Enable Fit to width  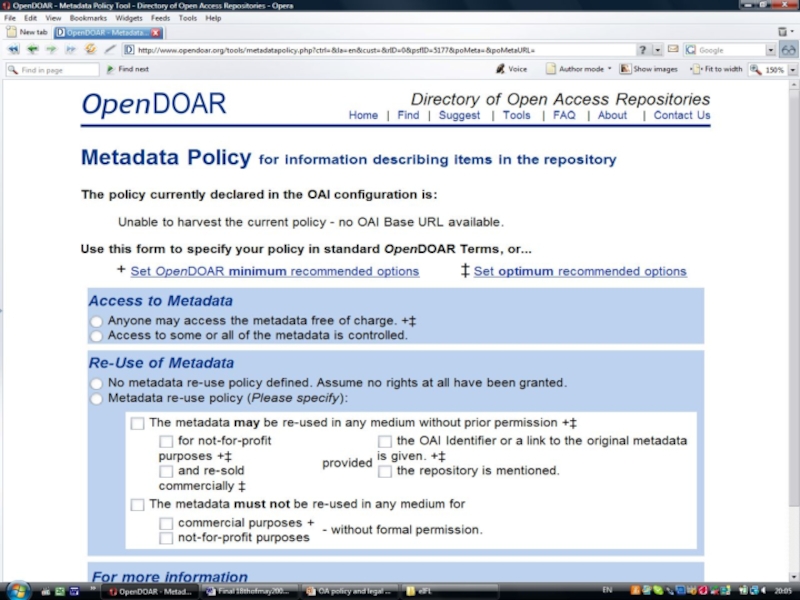716,69
